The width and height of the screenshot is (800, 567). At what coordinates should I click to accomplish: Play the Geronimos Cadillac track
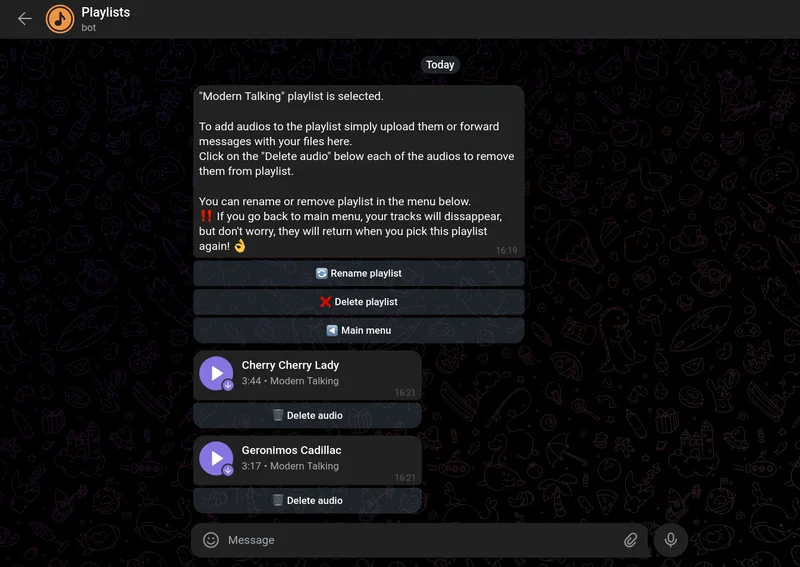coord(216,458)
